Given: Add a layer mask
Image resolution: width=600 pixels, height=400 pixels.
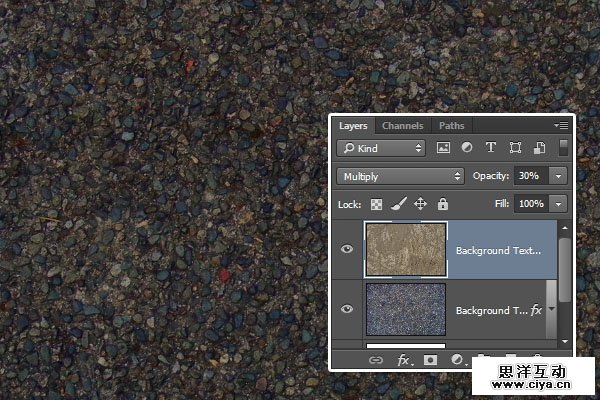Looking at the screenshot, I should [x=432, y=359].
